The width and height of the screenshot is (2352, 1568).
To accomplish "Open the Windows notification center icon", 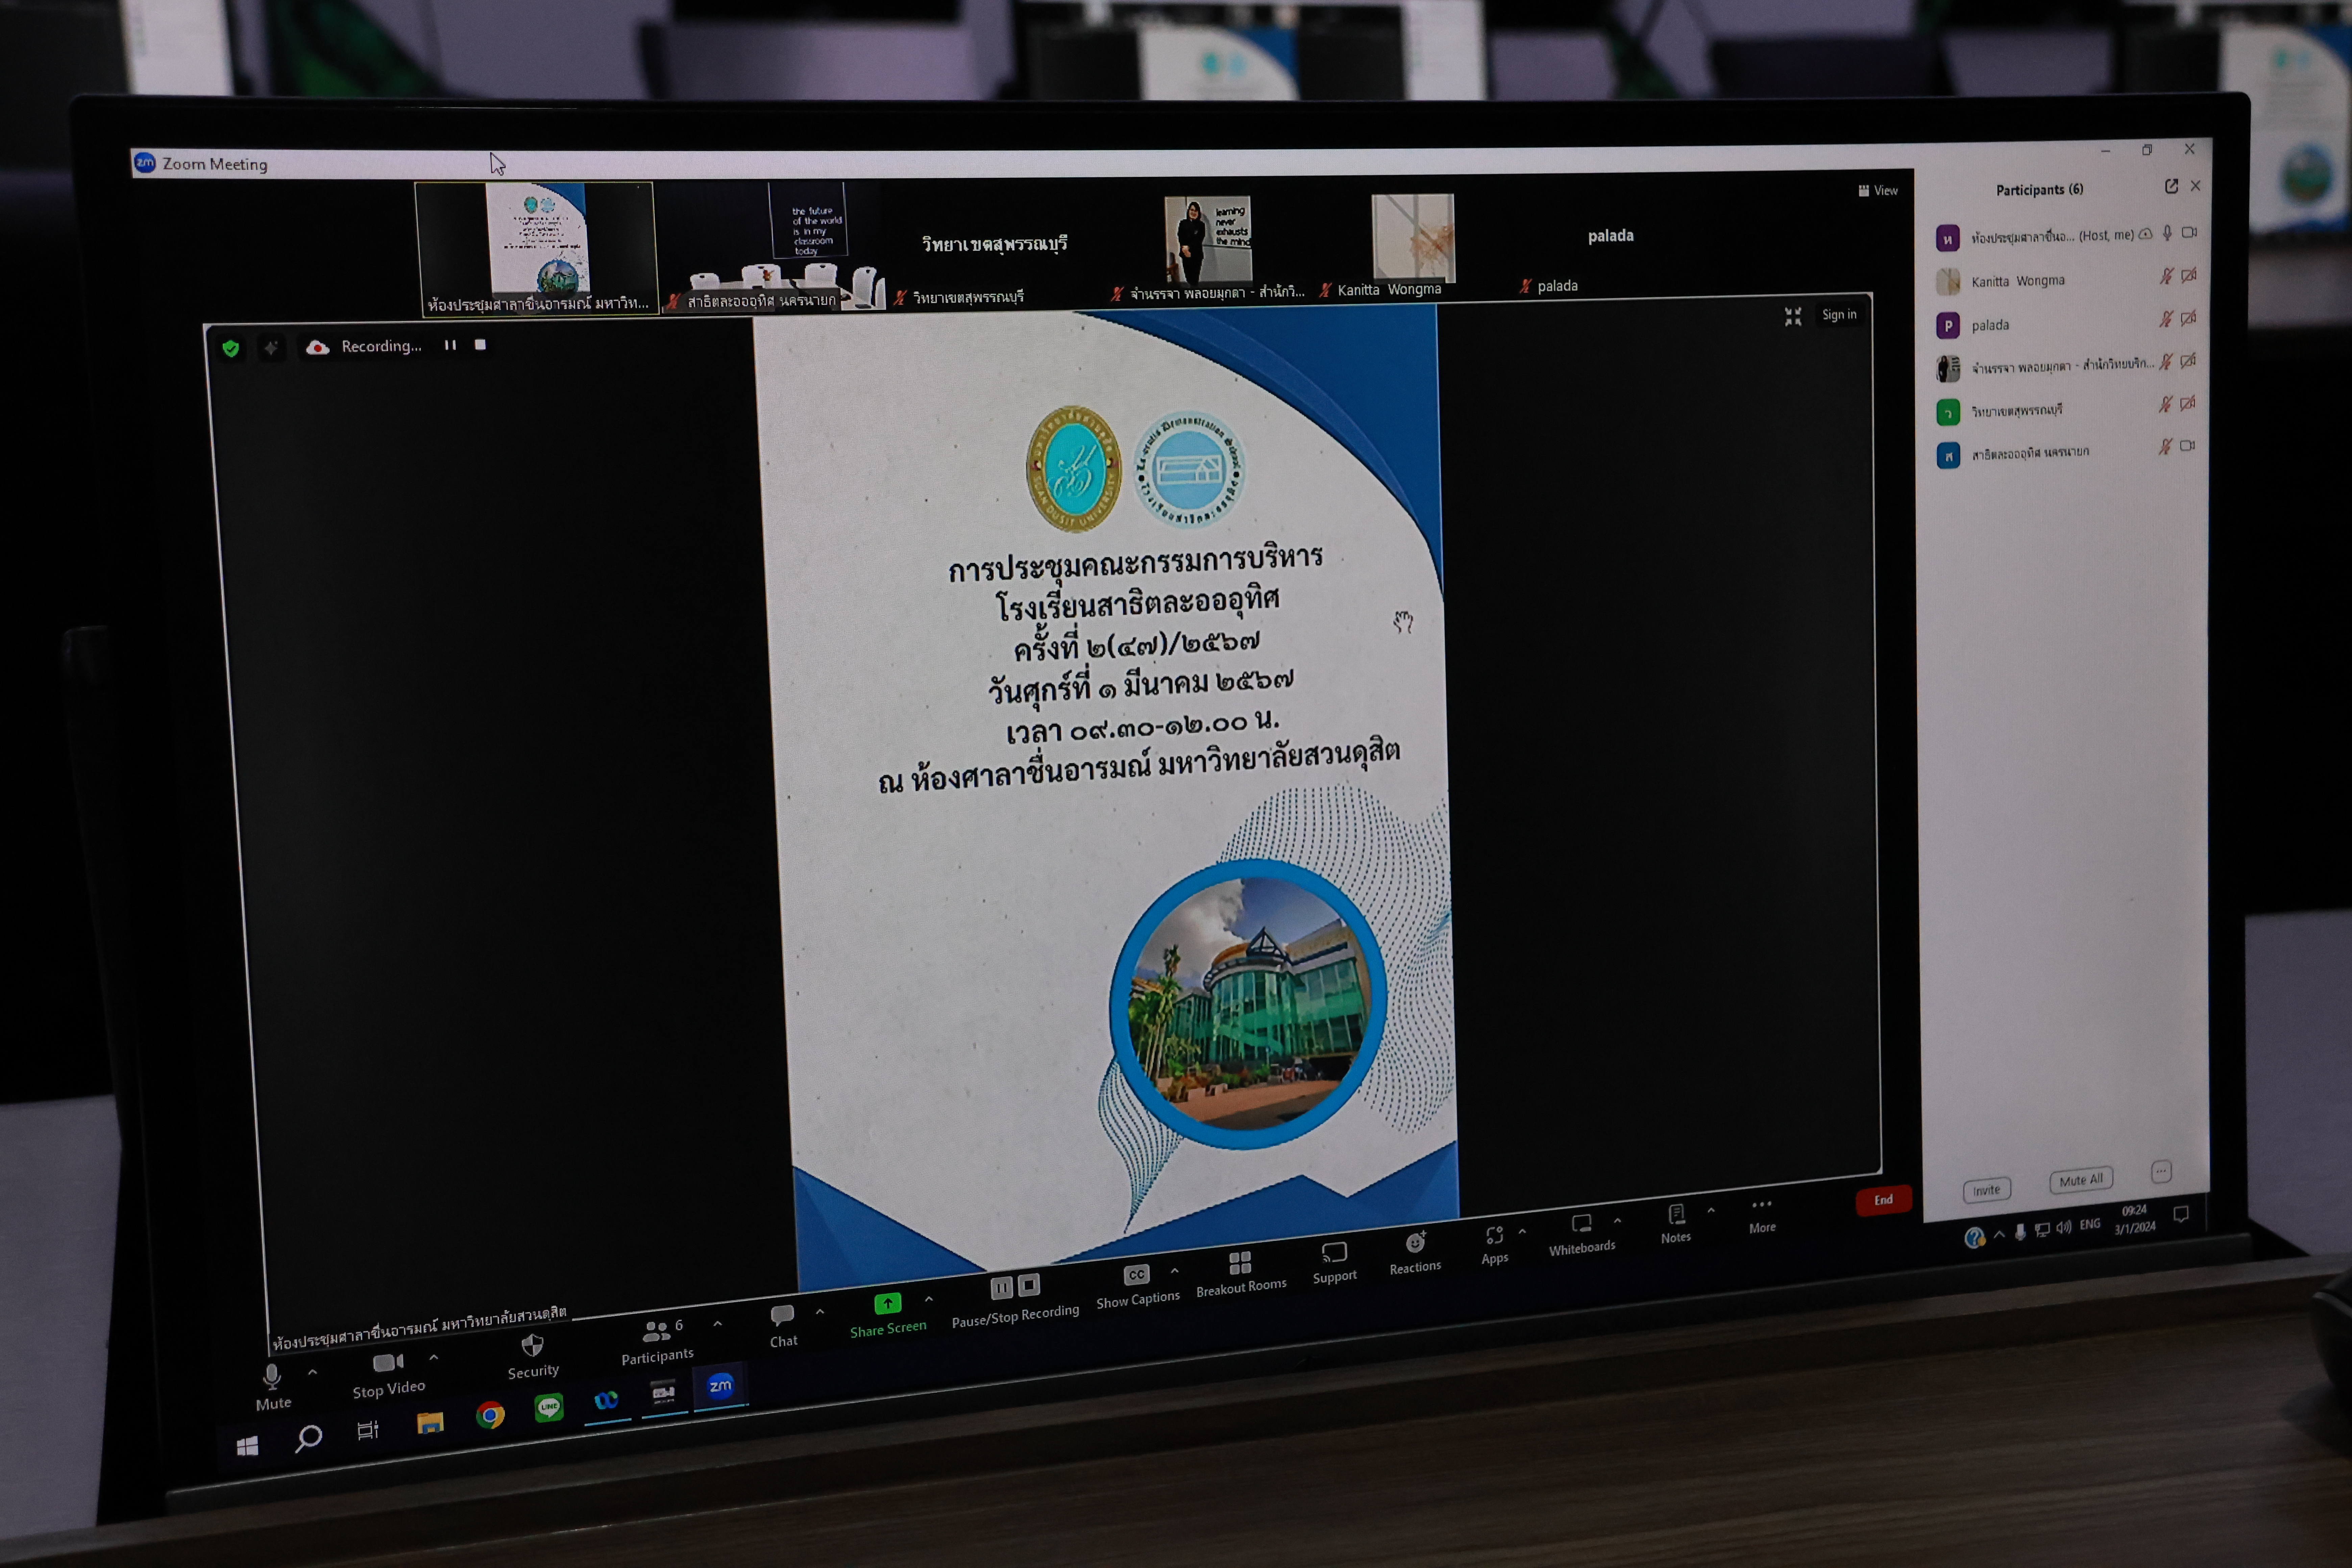I will [x=2181, y=1214].
